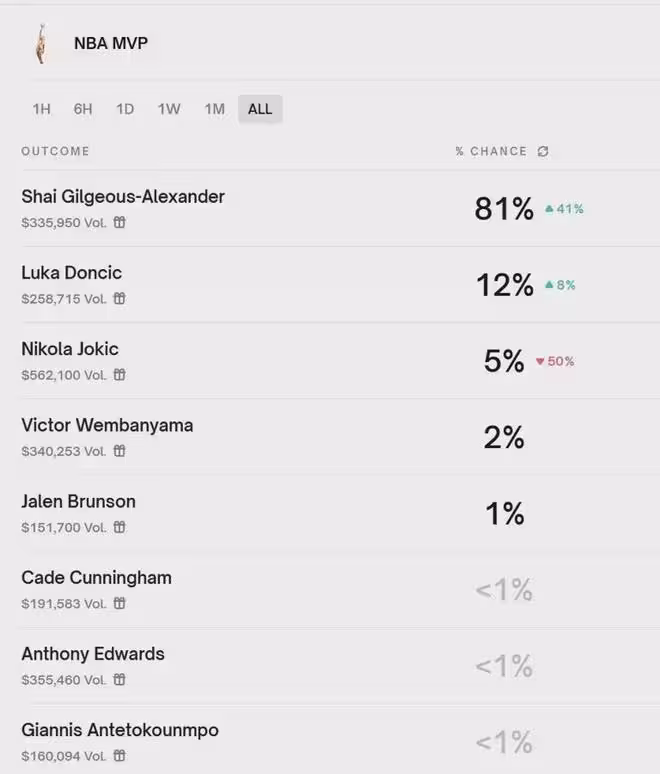Open the Nikola Jokic outcome row
660x774 pixels.
(70, 349)
